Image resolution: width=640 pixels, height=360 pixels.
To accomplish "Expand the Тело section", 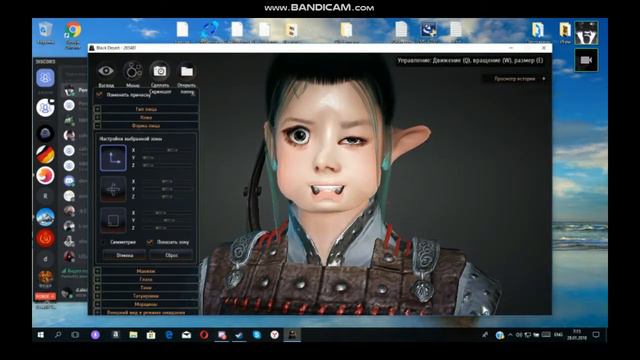I will tap(146, 287).
